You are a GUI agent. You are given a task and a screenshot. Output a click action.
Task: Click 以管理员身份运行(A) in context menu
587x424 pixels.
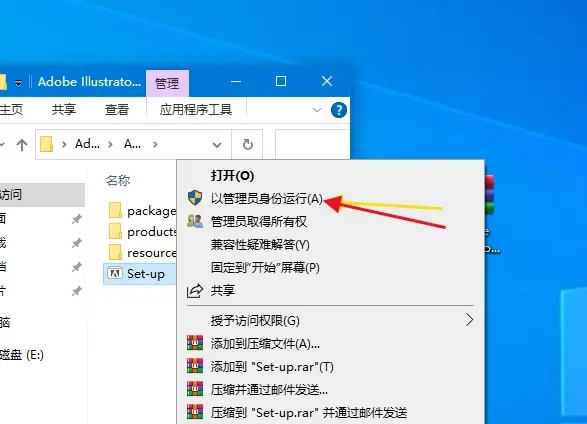point(267,198)
